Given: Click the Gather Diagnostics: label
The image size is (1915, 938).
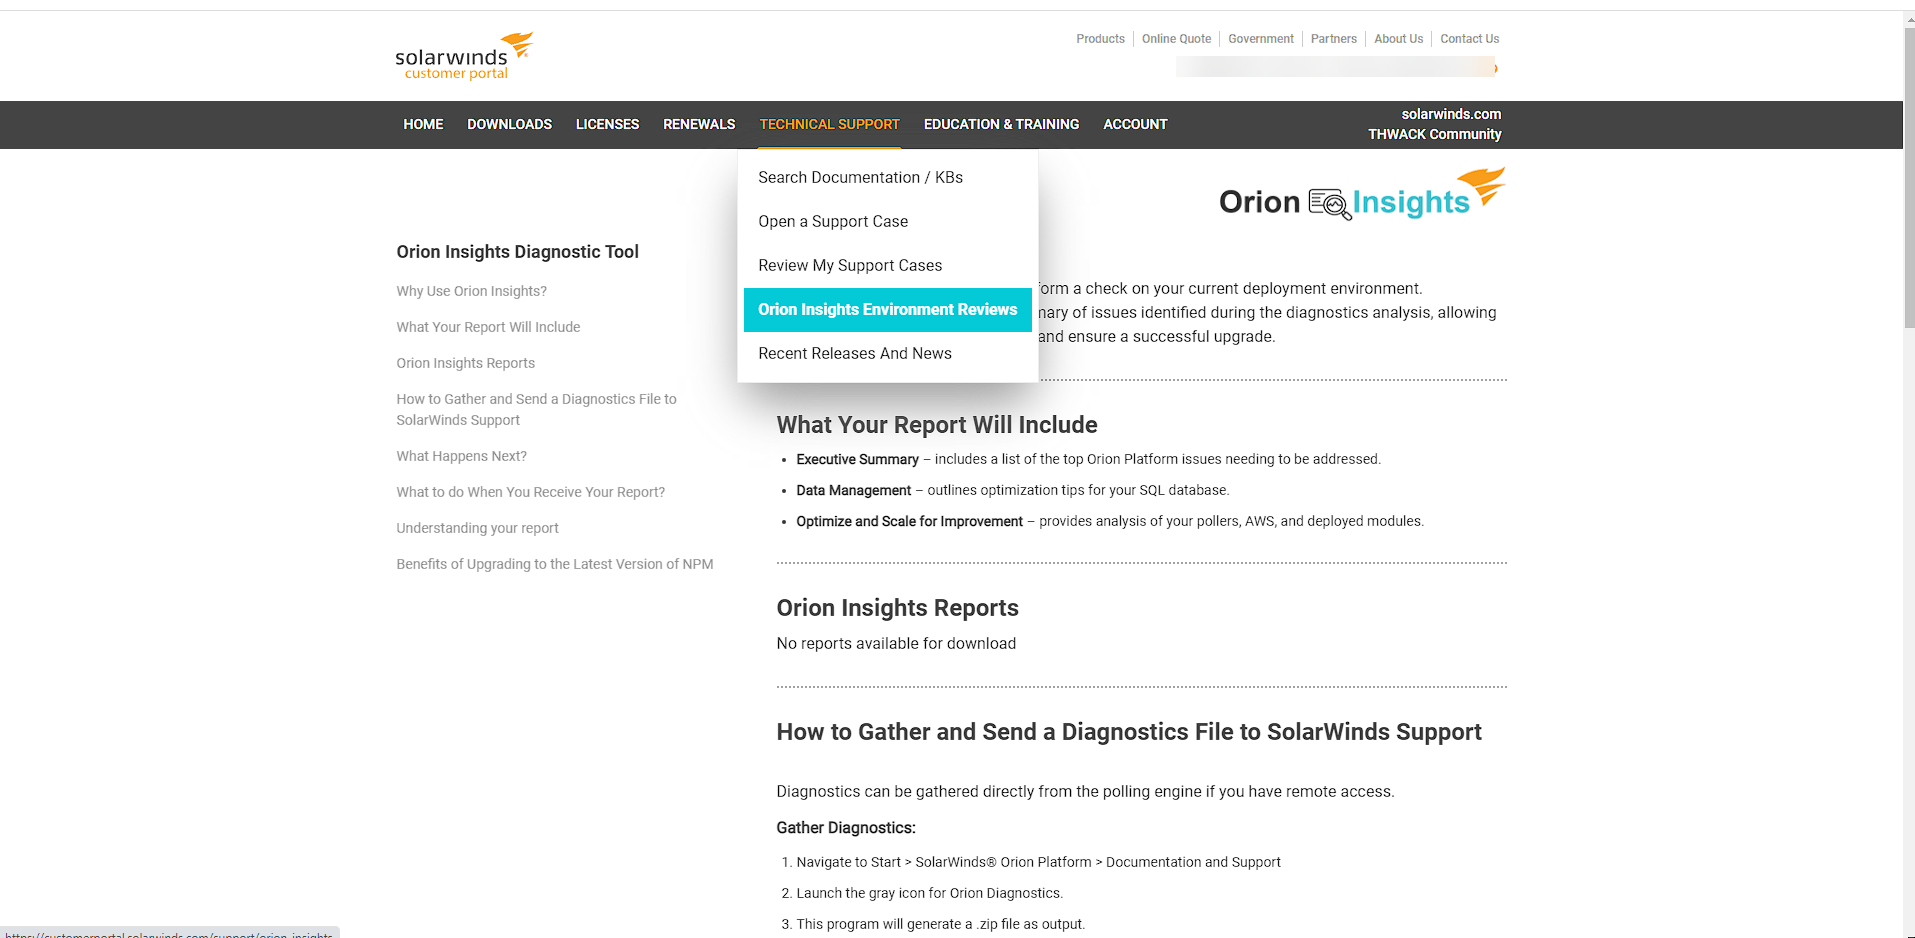Looking at the screenshot, I should (x=846, y=828).
